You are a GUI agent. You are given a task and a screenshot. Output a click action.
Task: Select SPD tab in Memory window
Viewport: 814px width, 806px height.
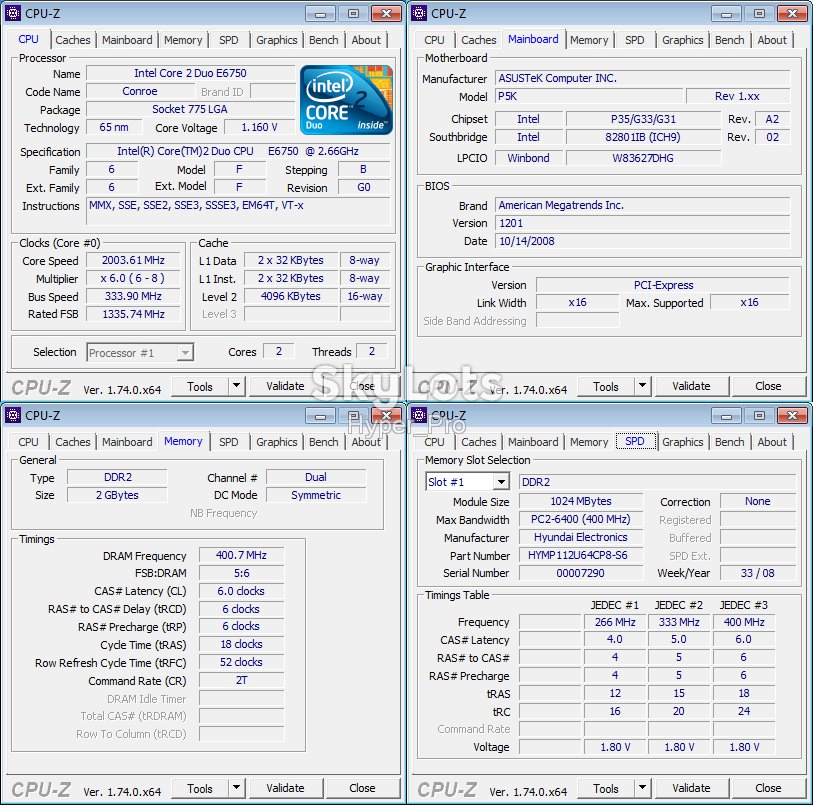228,442
